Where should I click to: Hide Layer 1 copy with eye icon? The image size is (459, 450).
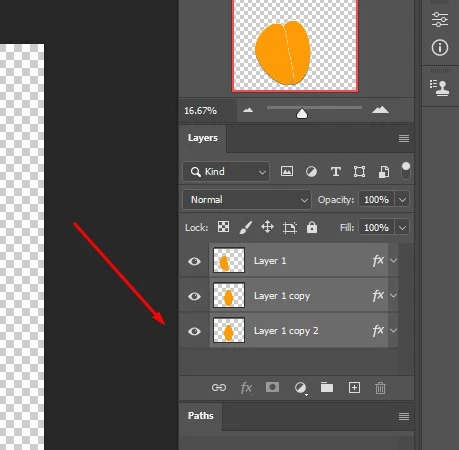point(194,296)
